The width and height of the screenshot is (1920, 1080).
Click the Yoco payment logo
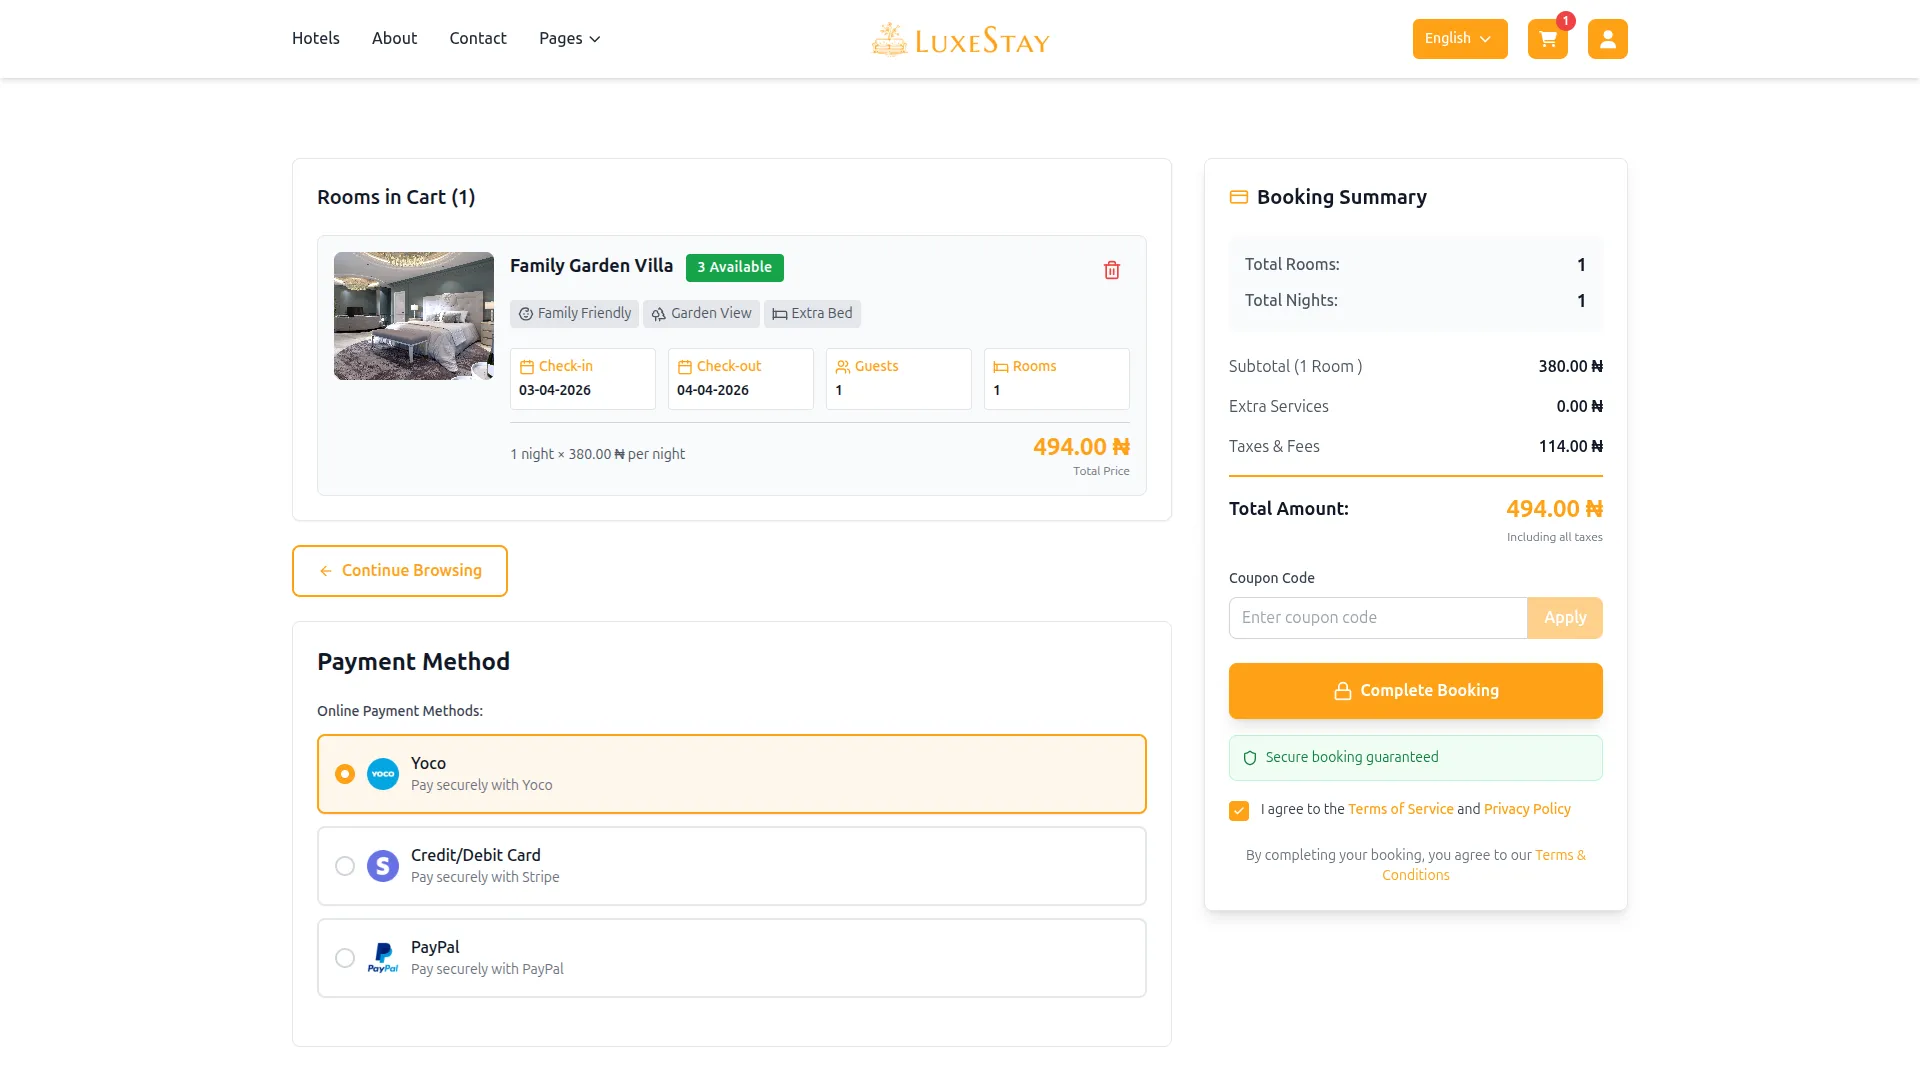(x=383, y=774)
